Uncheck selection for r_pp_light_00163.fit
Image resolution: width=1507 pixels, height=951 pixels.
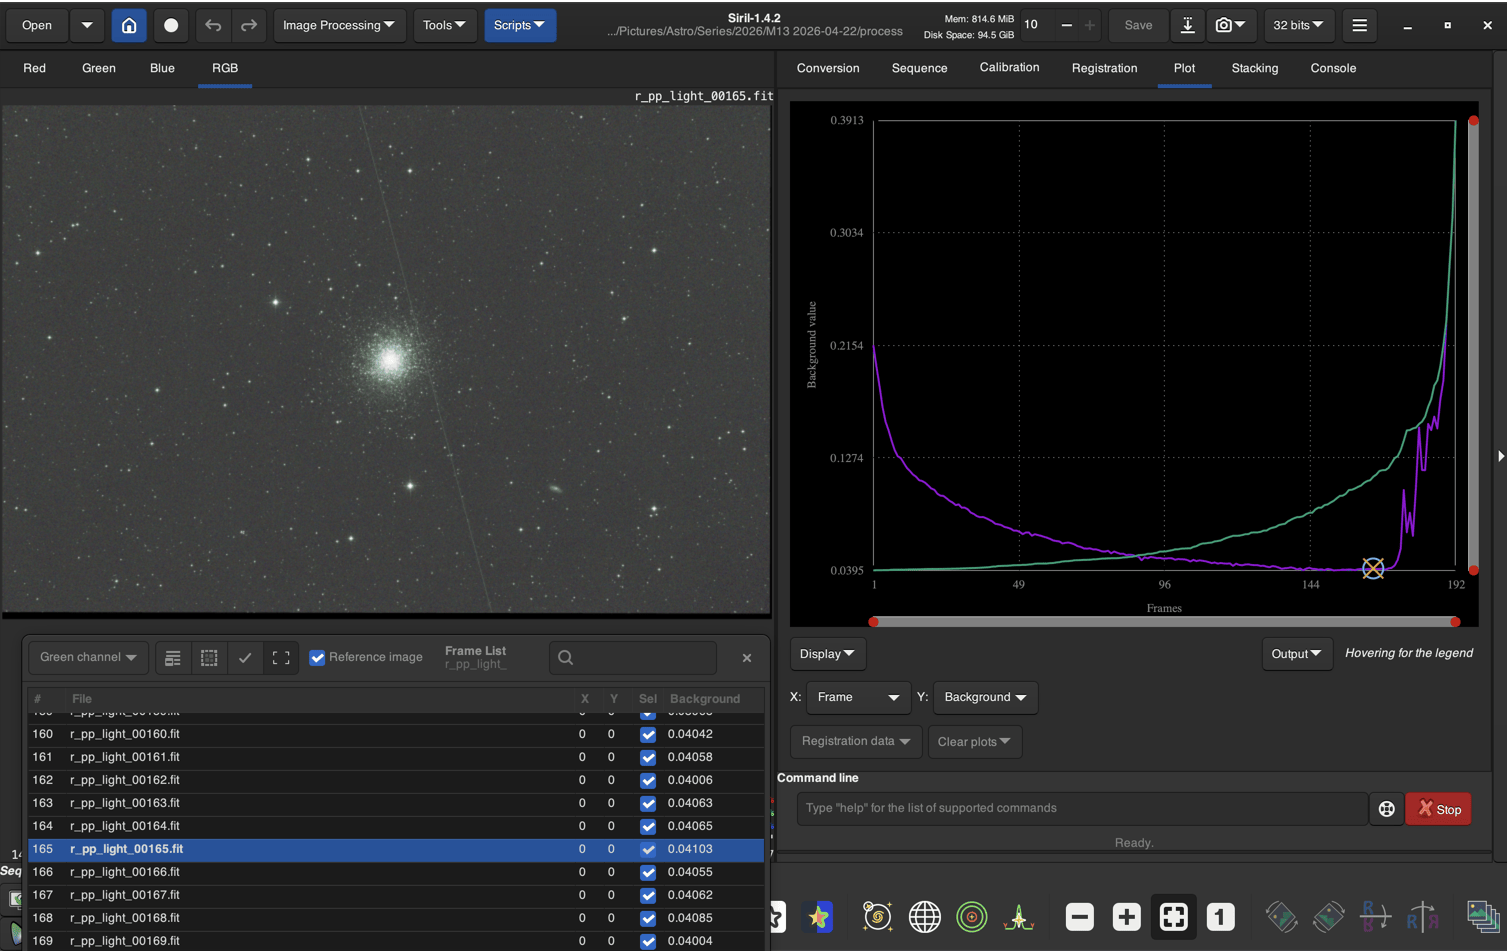(648, 803)
